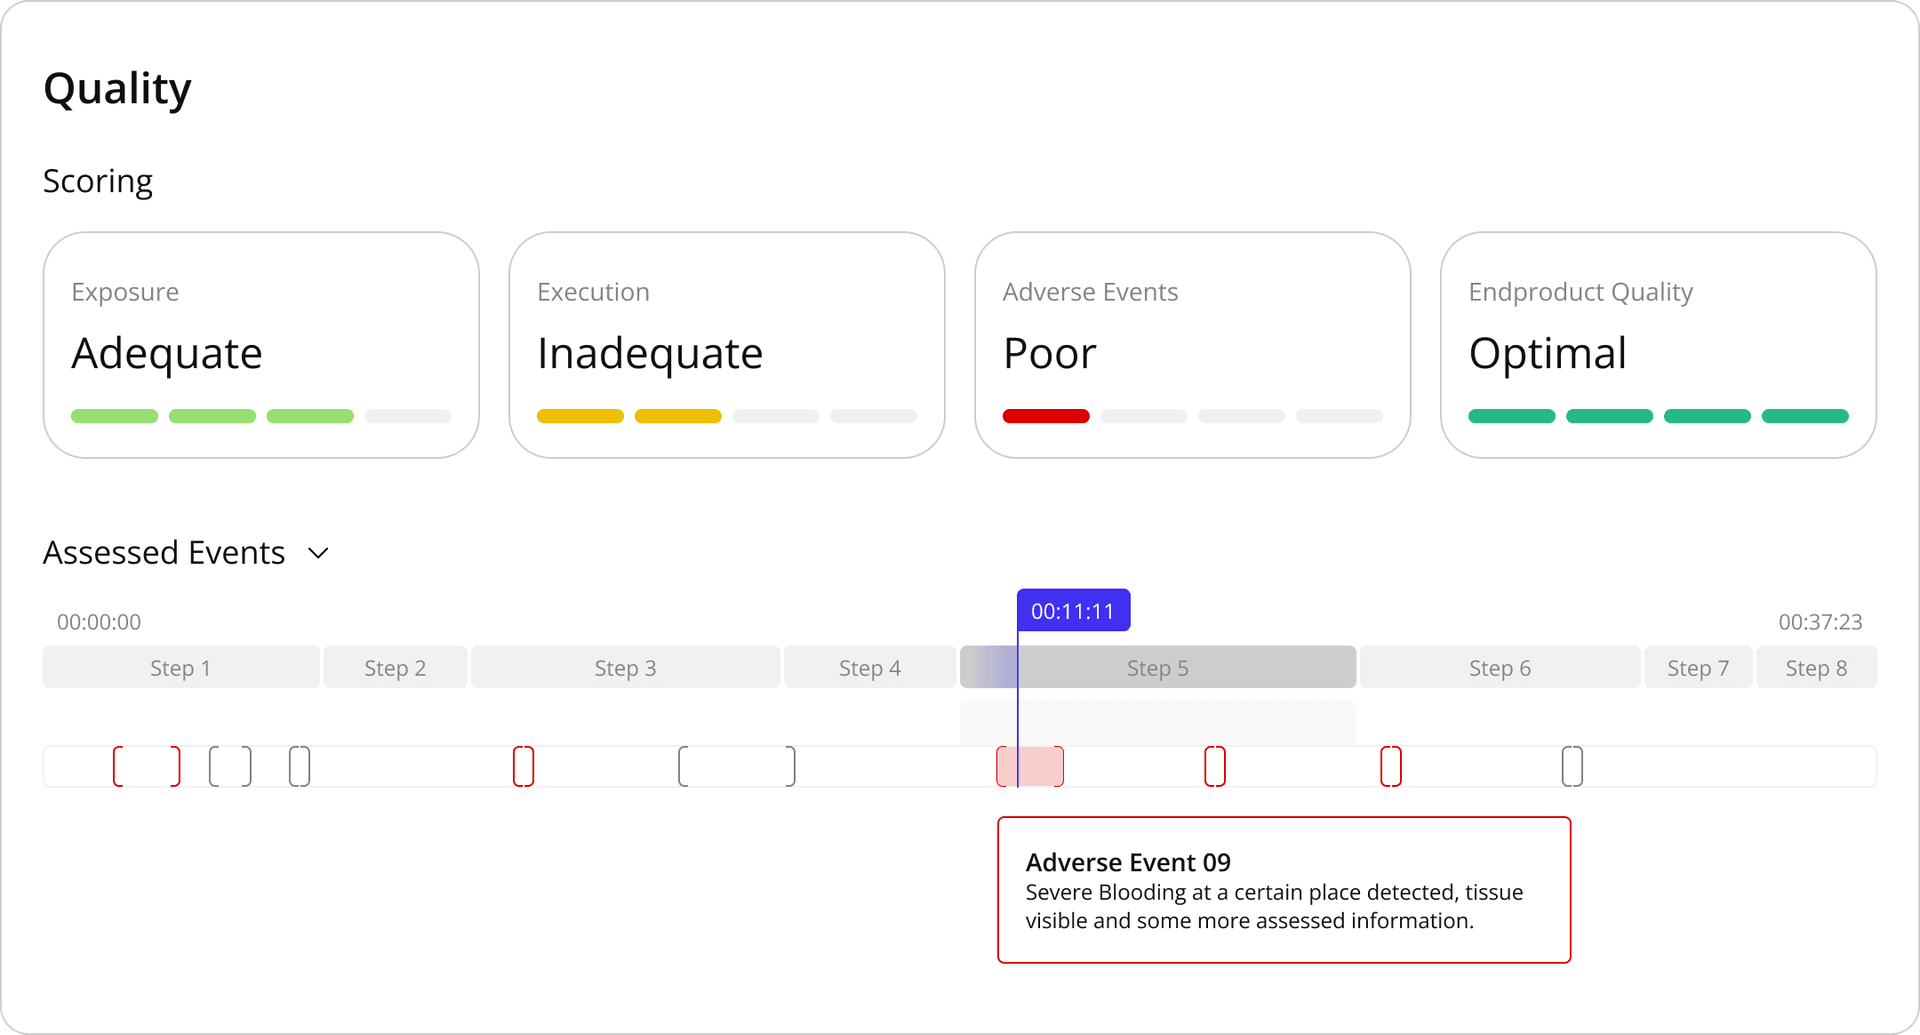The height and width of the screenshot is (1035, 1920).
Task: Select the red event marker between Step 5 and Step 6
Action: [1215, 765]
